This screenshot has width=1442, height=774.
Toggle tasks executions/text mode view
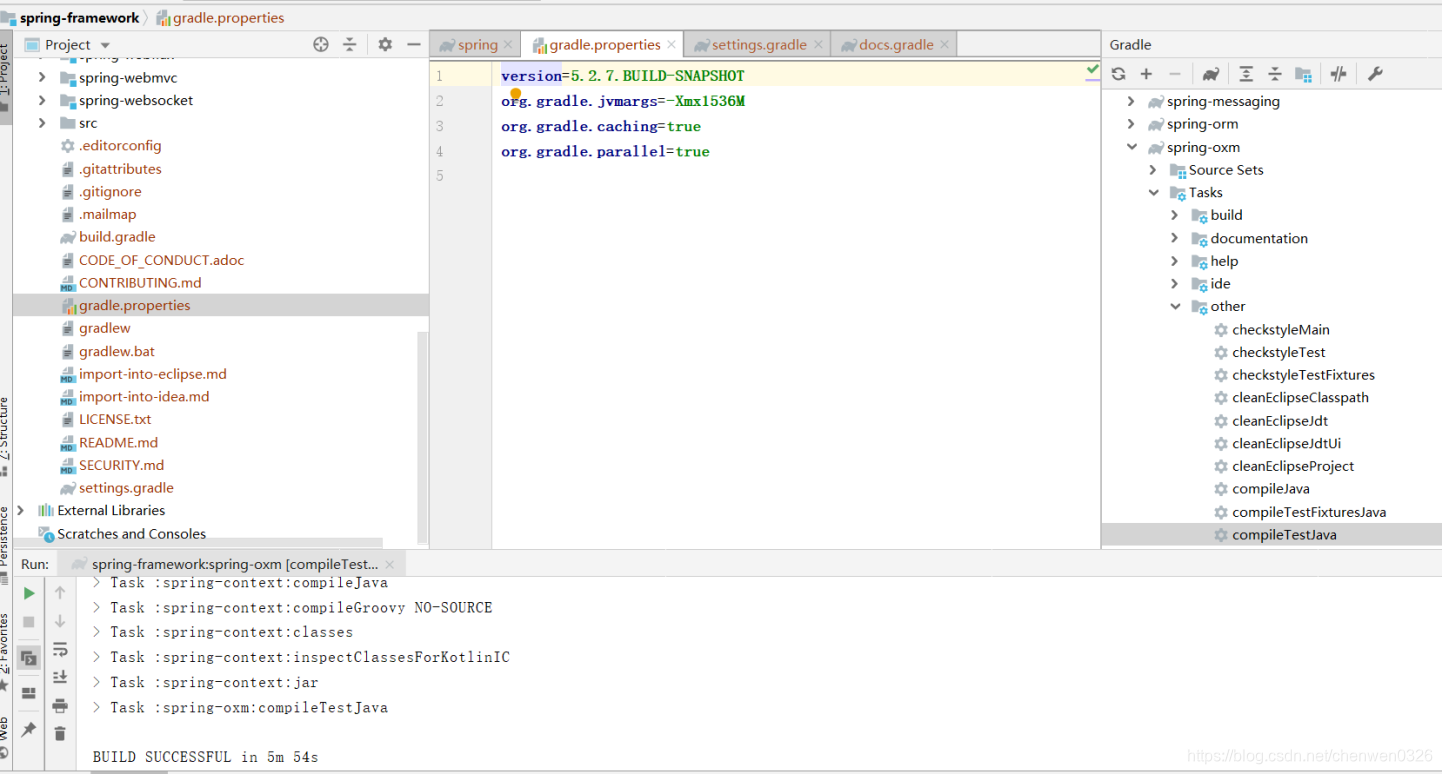[29, 658]
